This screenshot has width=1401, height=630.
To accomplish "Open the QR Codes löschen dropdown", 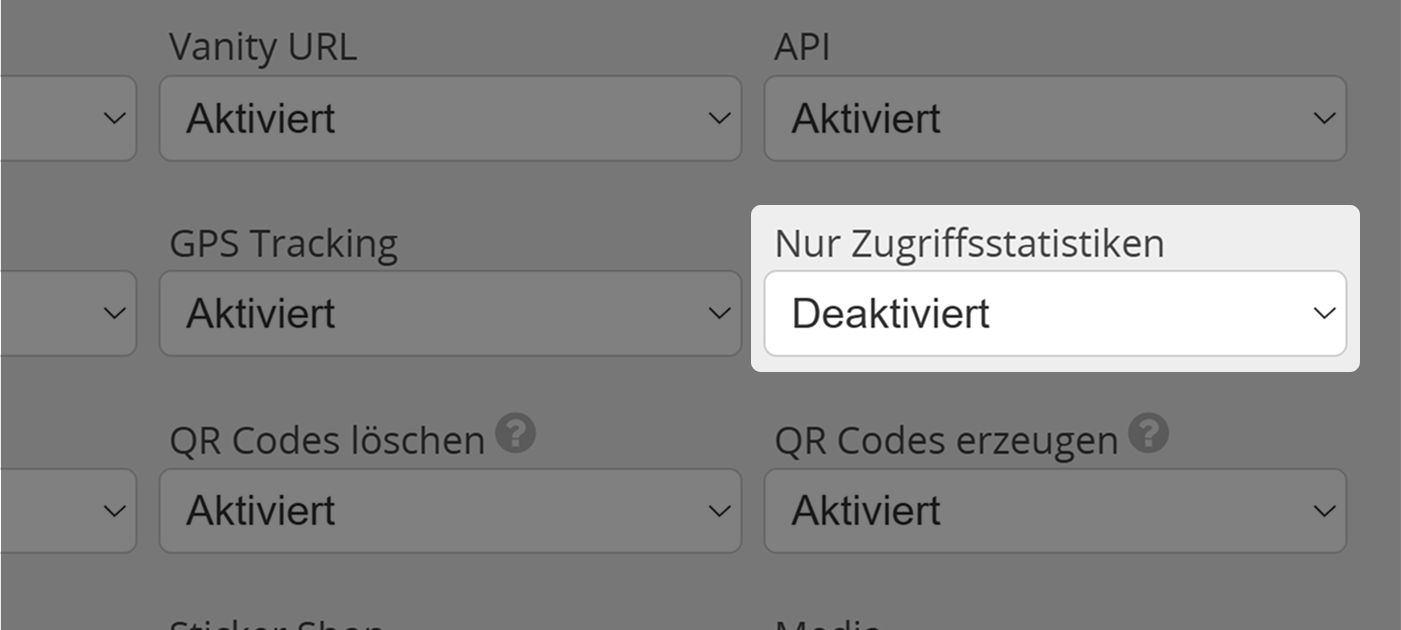I will 450,510.
